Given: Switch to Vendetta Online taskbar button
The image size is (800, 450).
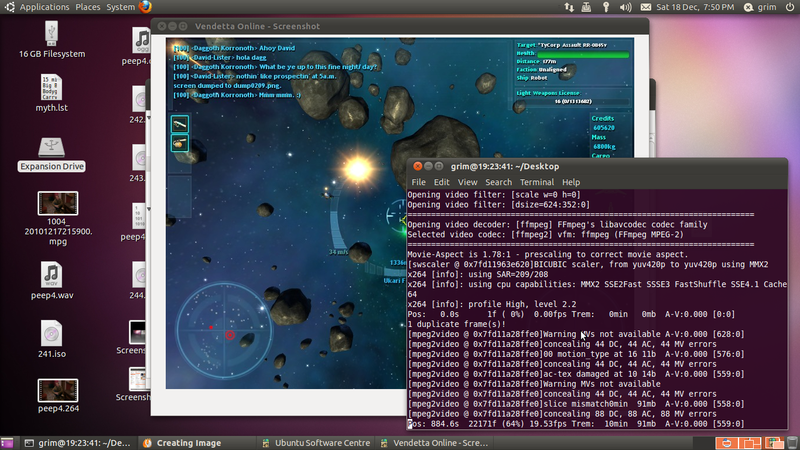Looking at the screenshot, I should pyautogui.click(x=435, y=443).
